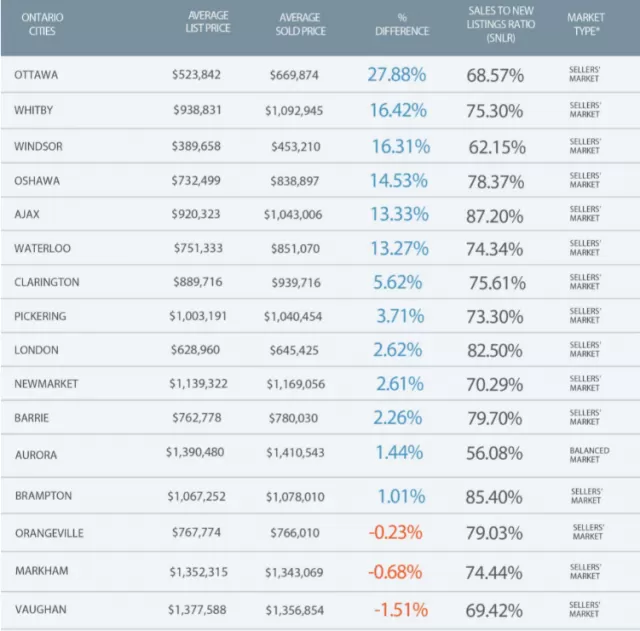This screenshot has height=631, width=640.
Task: Select the % Difference column header
Action: pos(402,24)
